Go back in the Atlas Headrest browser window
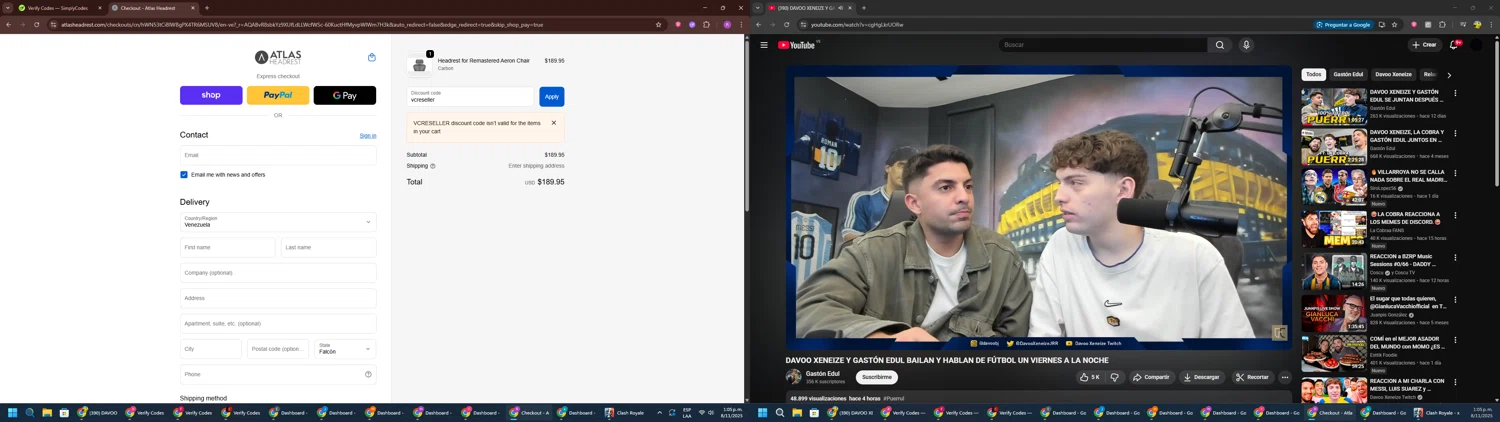Screen dimensions: 1500x422 click(x=8, y=25)
